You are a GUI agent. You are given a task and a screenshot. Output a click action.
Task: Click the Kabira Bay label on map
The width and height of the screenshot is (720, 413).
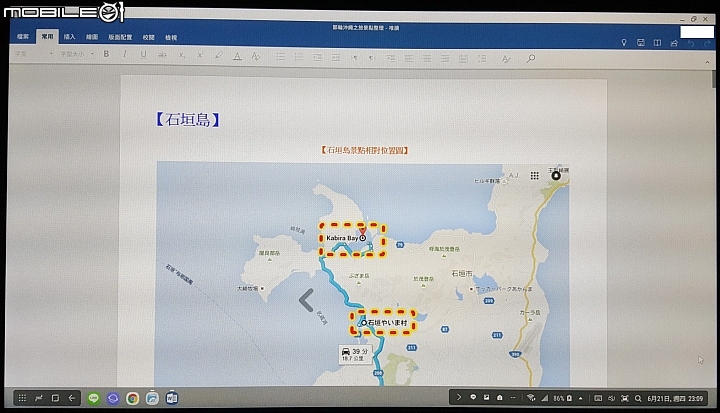(x=342, y=238)
